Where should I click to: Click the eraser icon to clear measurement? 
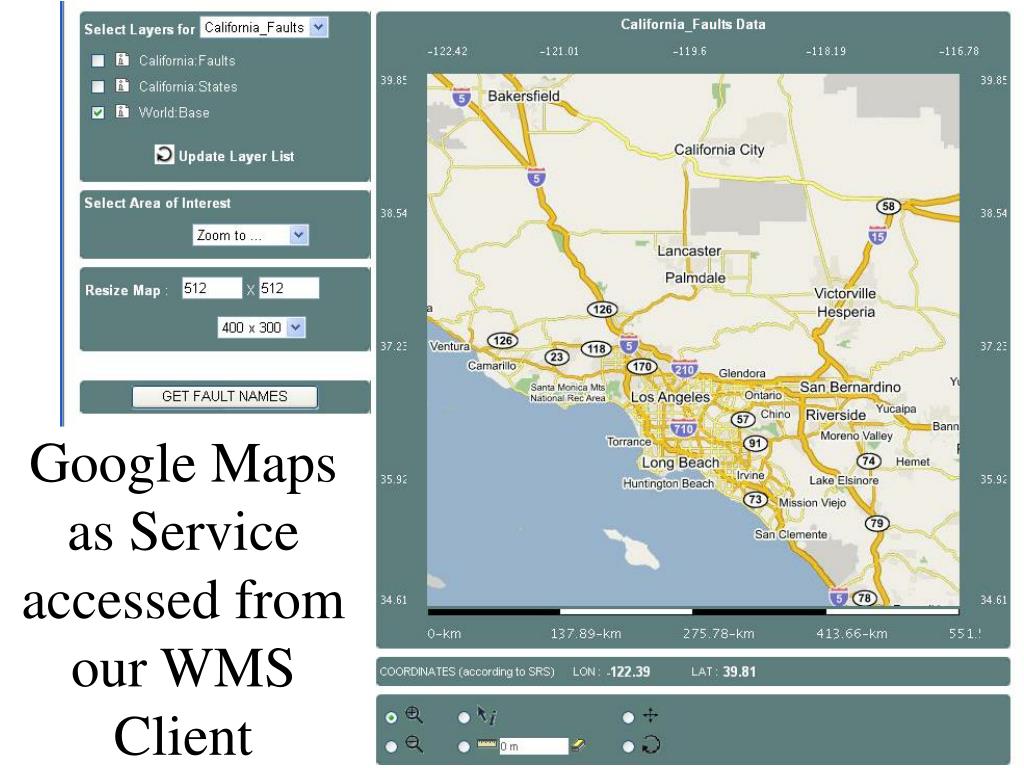point(578,744)
